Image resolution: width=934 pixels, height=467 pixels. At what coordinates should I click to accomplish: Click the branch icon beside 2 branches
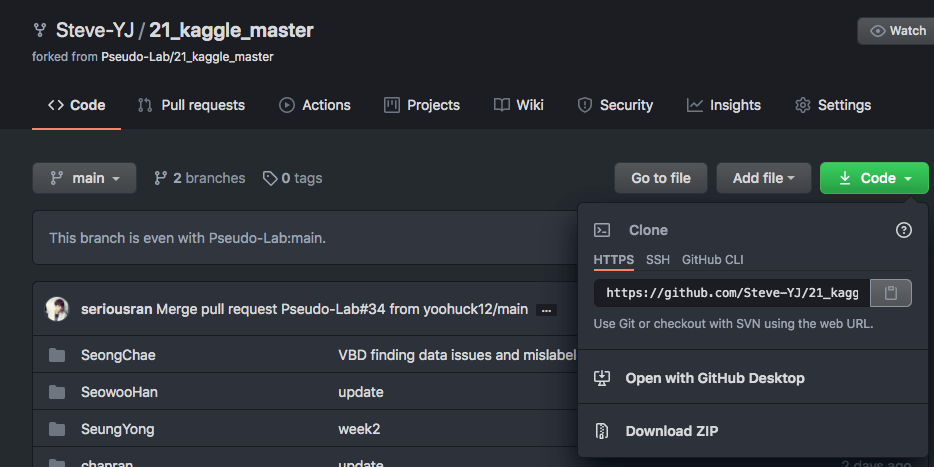(160, 178)
